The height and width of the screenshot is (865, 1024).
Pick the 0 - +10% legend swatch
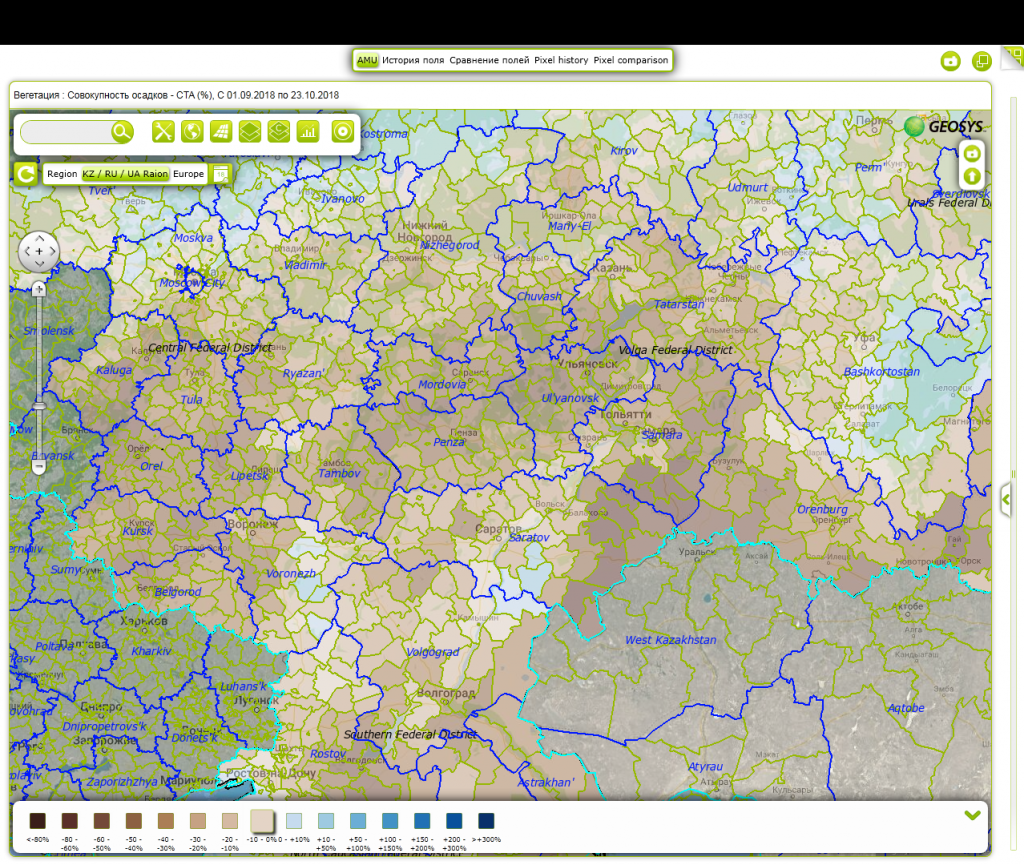tap(294, 821)
